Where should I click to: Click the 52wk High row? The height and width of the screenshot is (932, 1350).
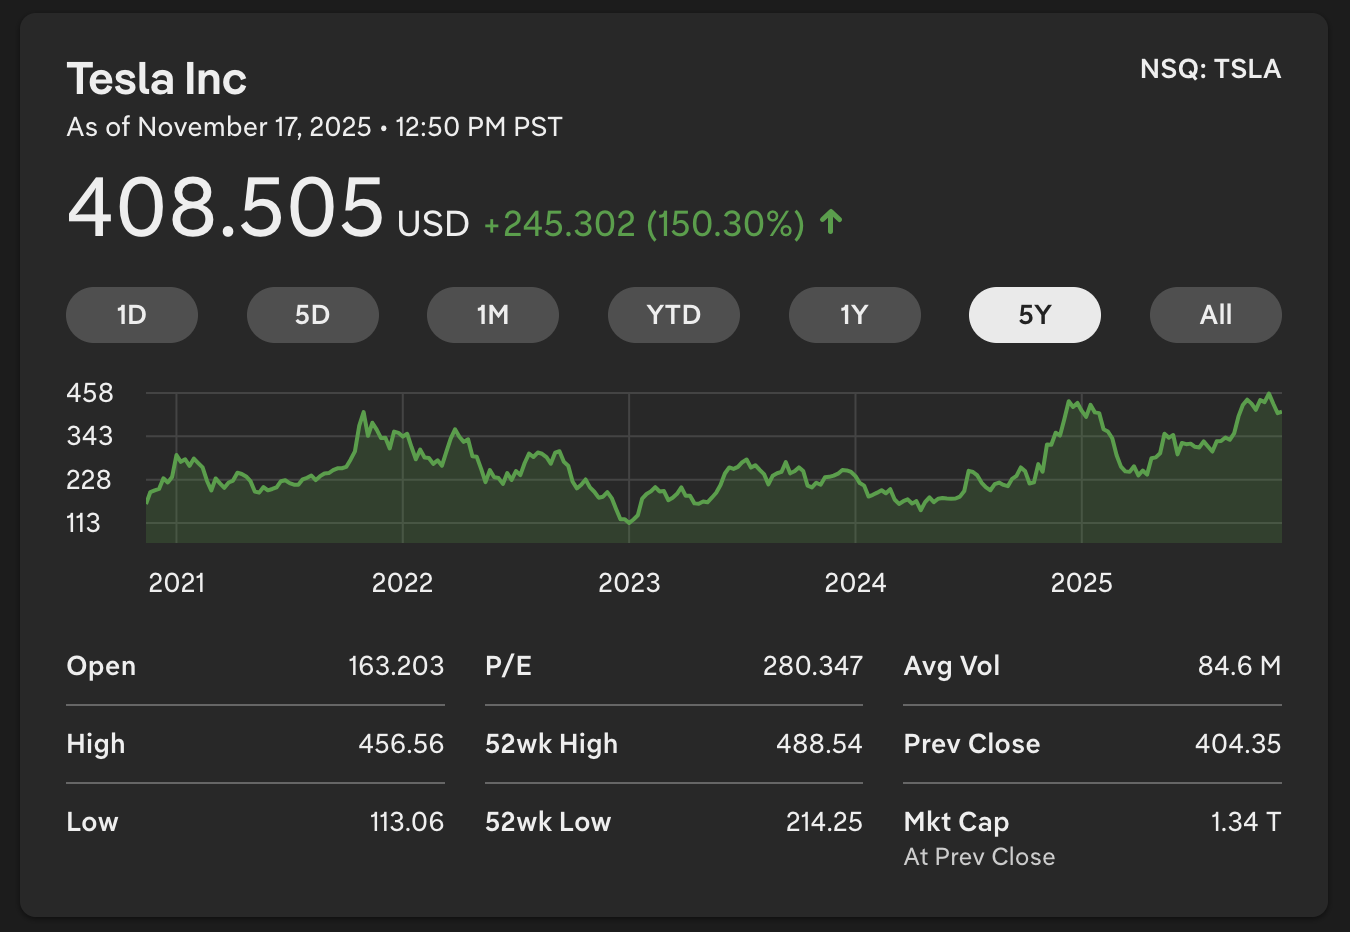click(673, 744)
